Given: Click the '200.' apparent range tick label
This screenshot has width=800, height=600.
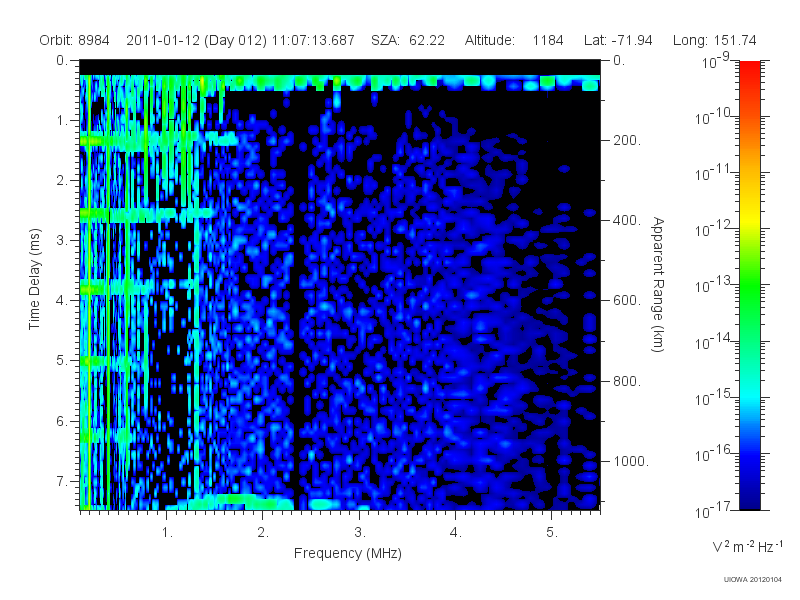Looking at the screenshot, I should point(627,140).
